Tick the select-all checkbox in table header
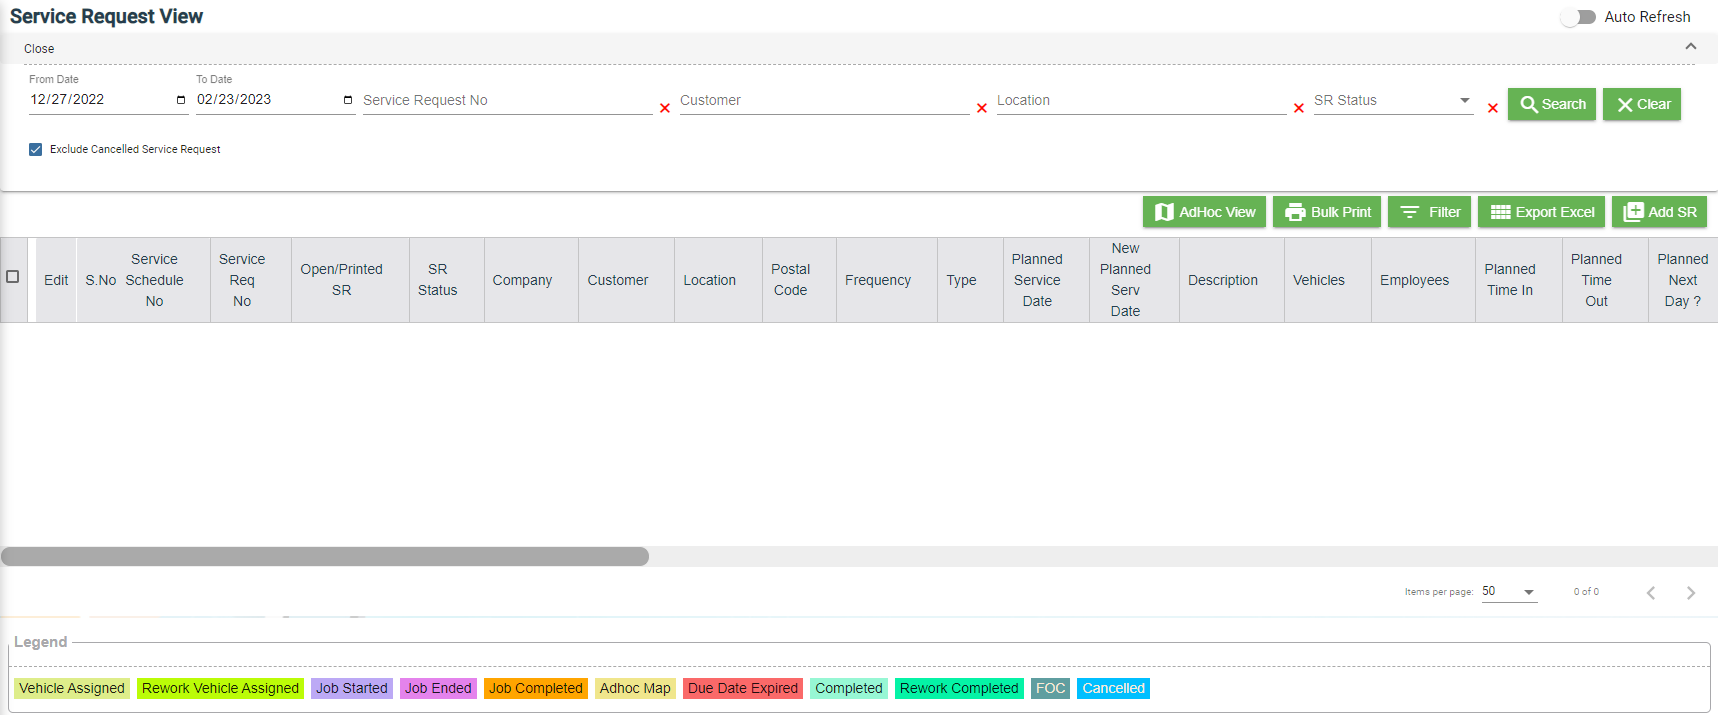Image resolution: width=1718 pixels, height=715 pixels. pos(13,277)
